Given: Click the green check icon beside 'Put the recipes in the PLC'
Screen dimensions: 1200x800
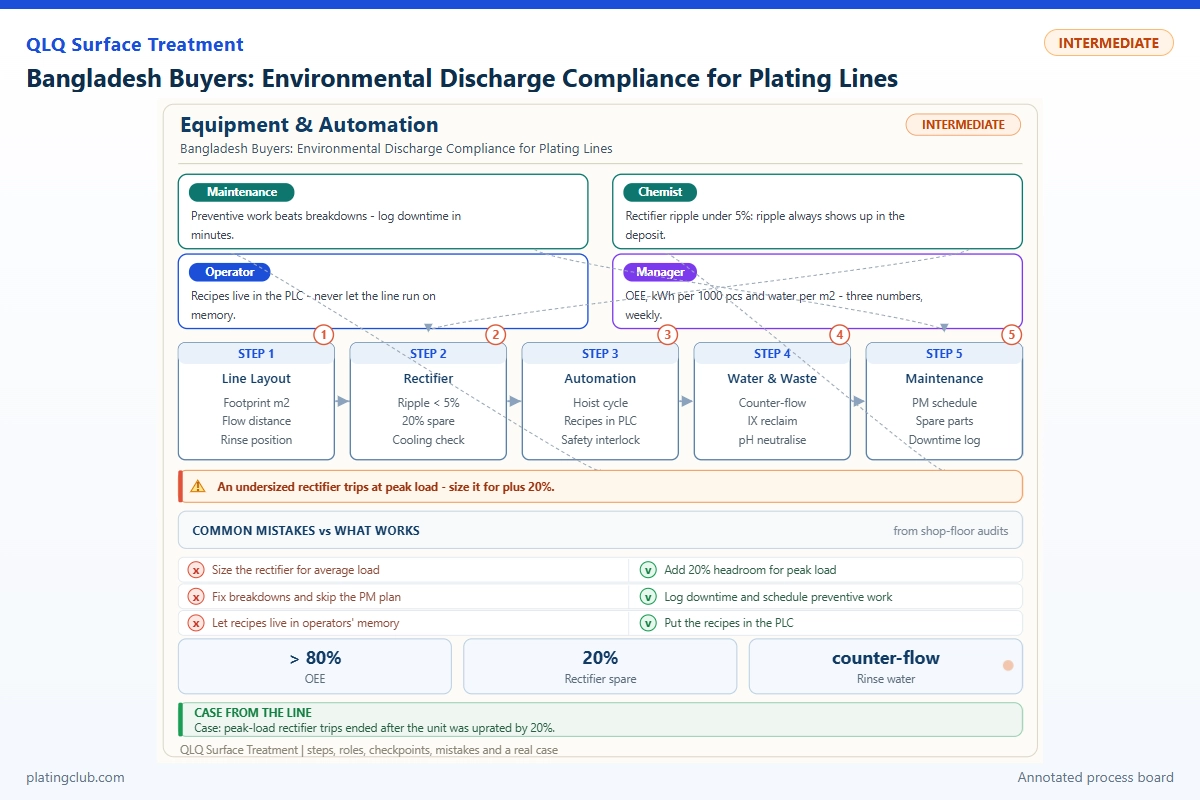Looking at the screenshot, I should click(x=648, y=623).
